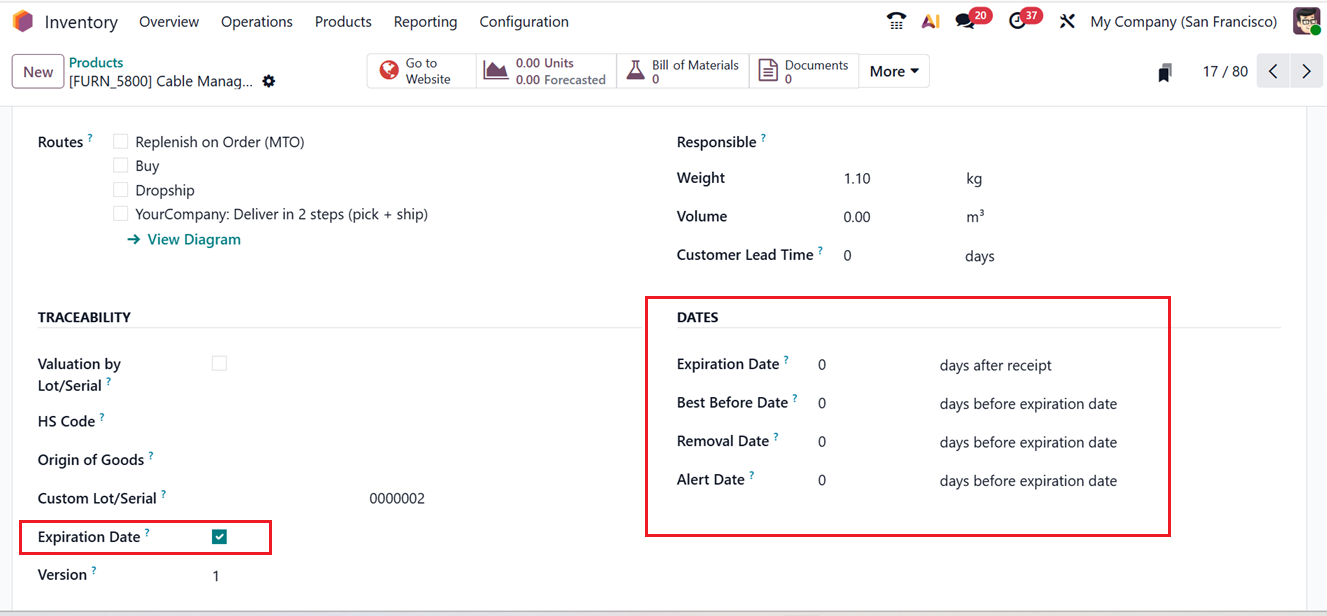The height and width of the screenshot is (616, 1327).
Task: Click the Inventory app title
Action: point(81,21)
